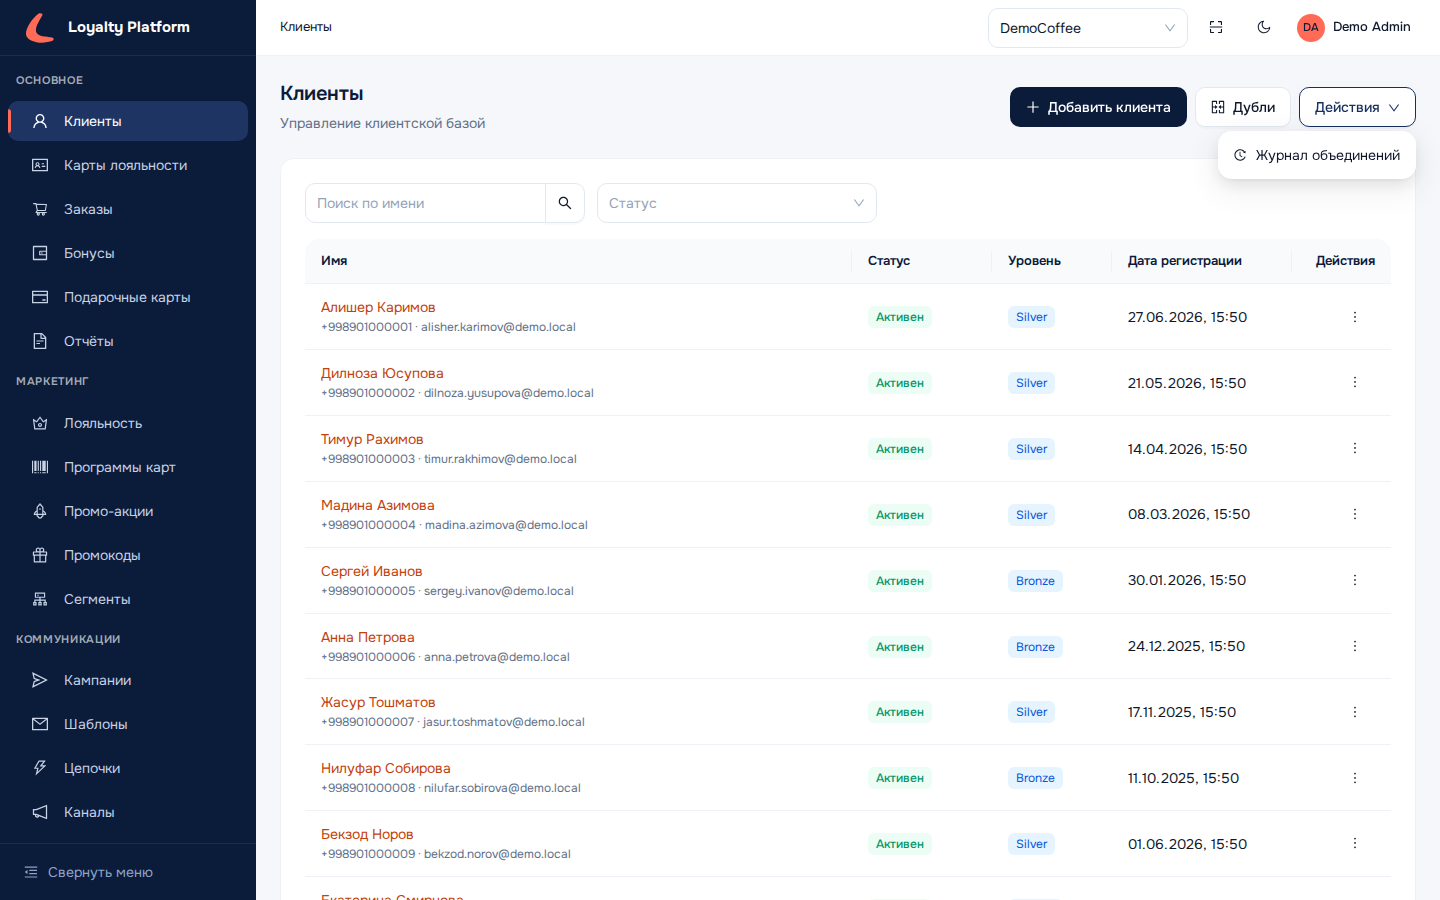Open Подарочные карты sidebar item
Viewport: 1440px width, 900px height.
pyautogui.click(x=128, y=297)
